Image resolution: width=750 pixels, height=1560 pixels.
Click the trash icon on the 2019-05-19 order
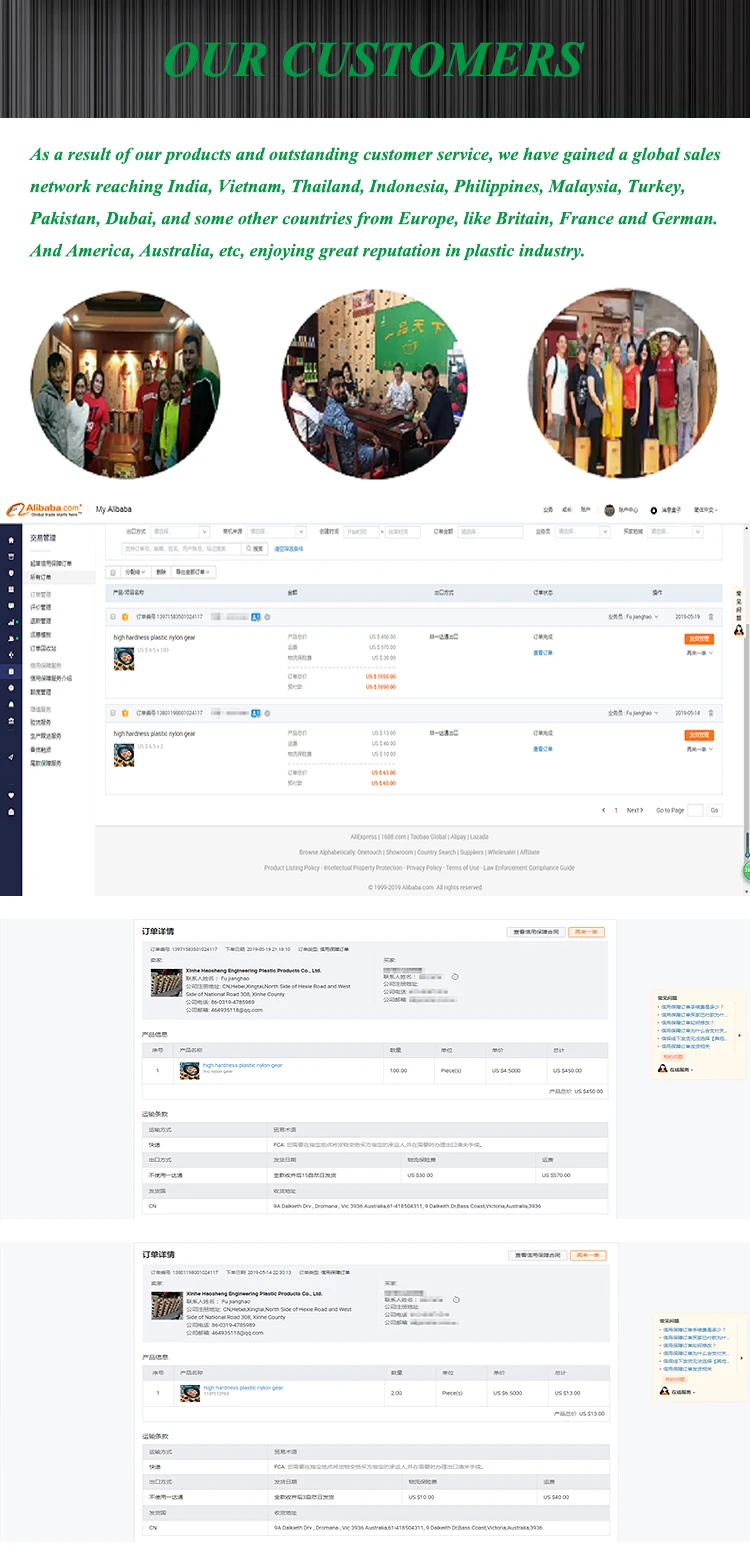pos(711,617)
